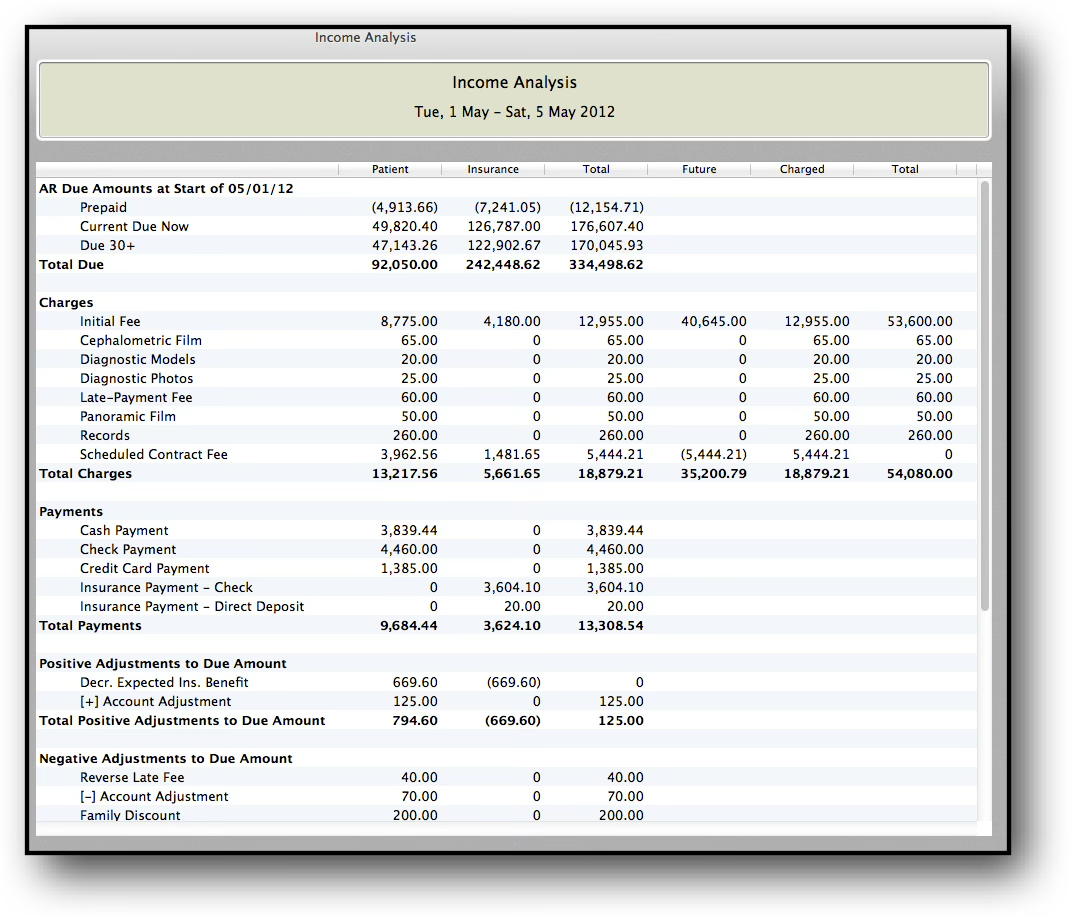Viewport: 1072px width, 917px height.
Task: Click the Late-Payment Fee row
Action: click(x=507, y=397)
